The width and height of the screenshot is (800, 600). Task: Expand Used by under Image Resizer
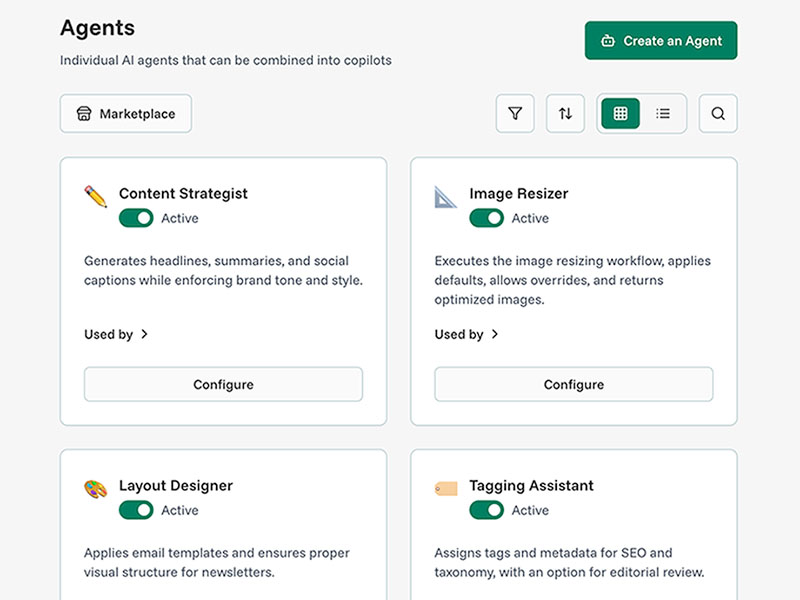tap(466, 334)
